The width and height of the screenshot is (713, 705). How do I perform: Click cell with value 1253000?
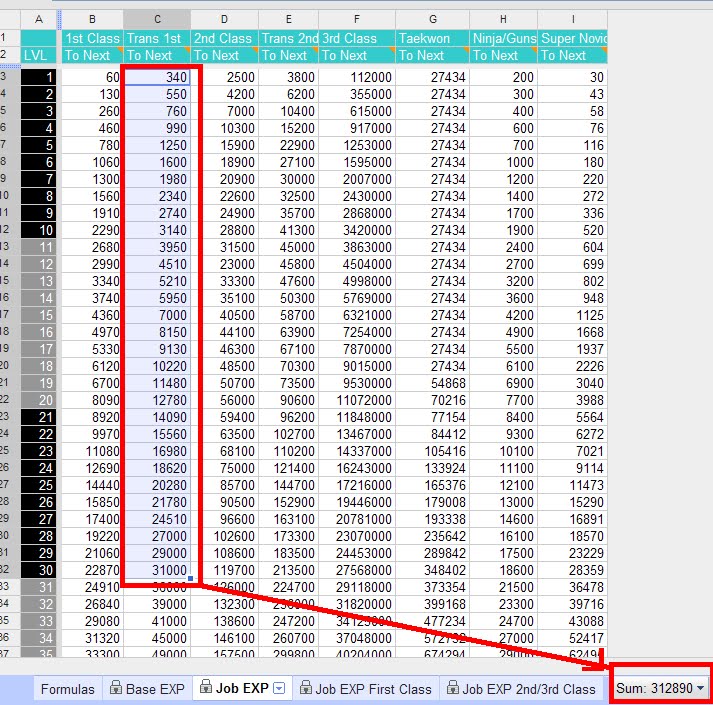pyautogui.click(x=357, y=145)
